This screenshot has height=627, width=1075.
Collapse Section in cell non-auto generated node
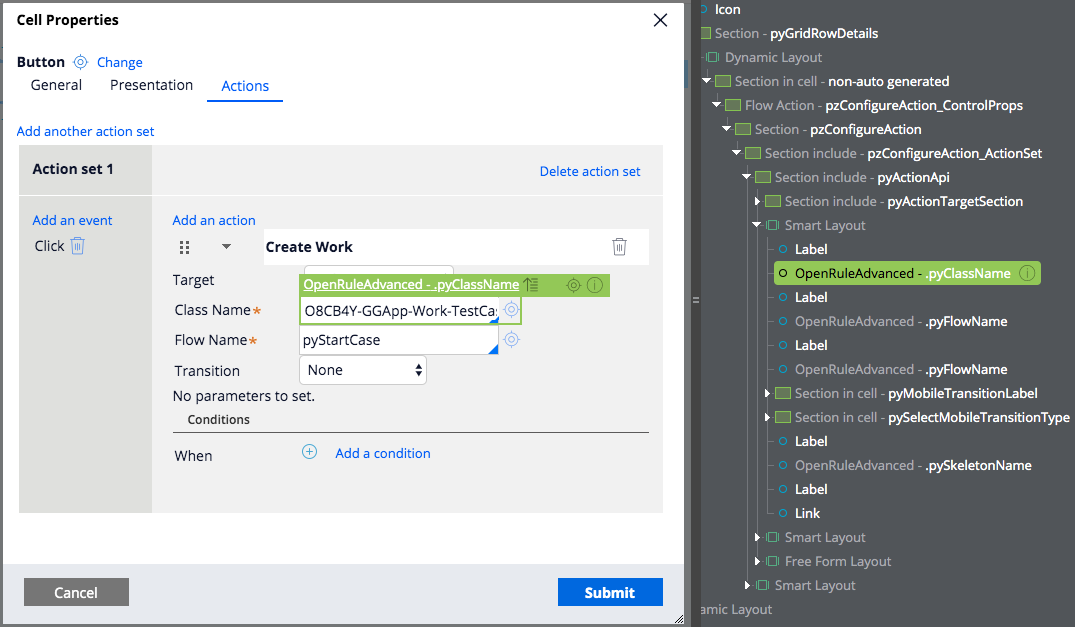(x=707, y=81)
